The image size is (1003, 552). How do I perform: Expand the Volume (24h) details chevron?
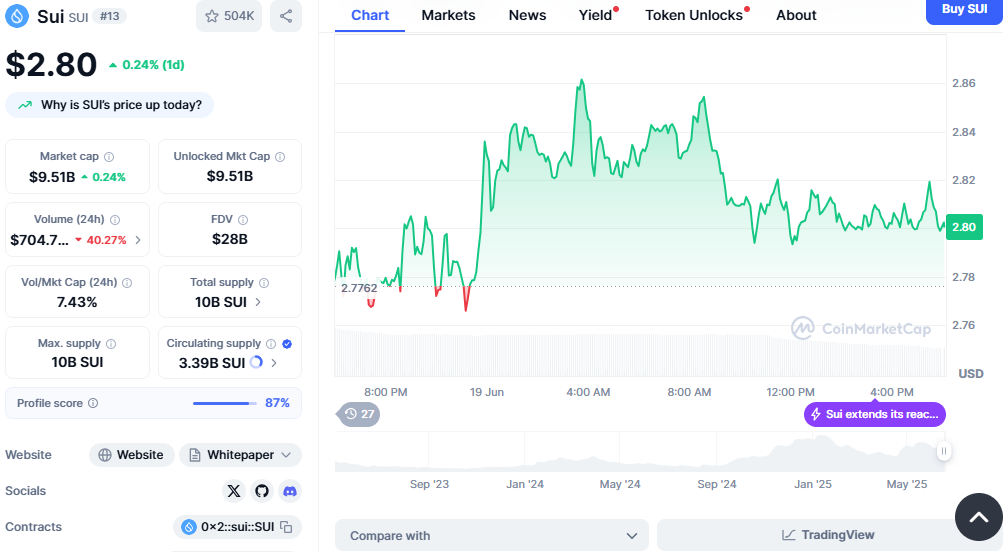(138, 240)
